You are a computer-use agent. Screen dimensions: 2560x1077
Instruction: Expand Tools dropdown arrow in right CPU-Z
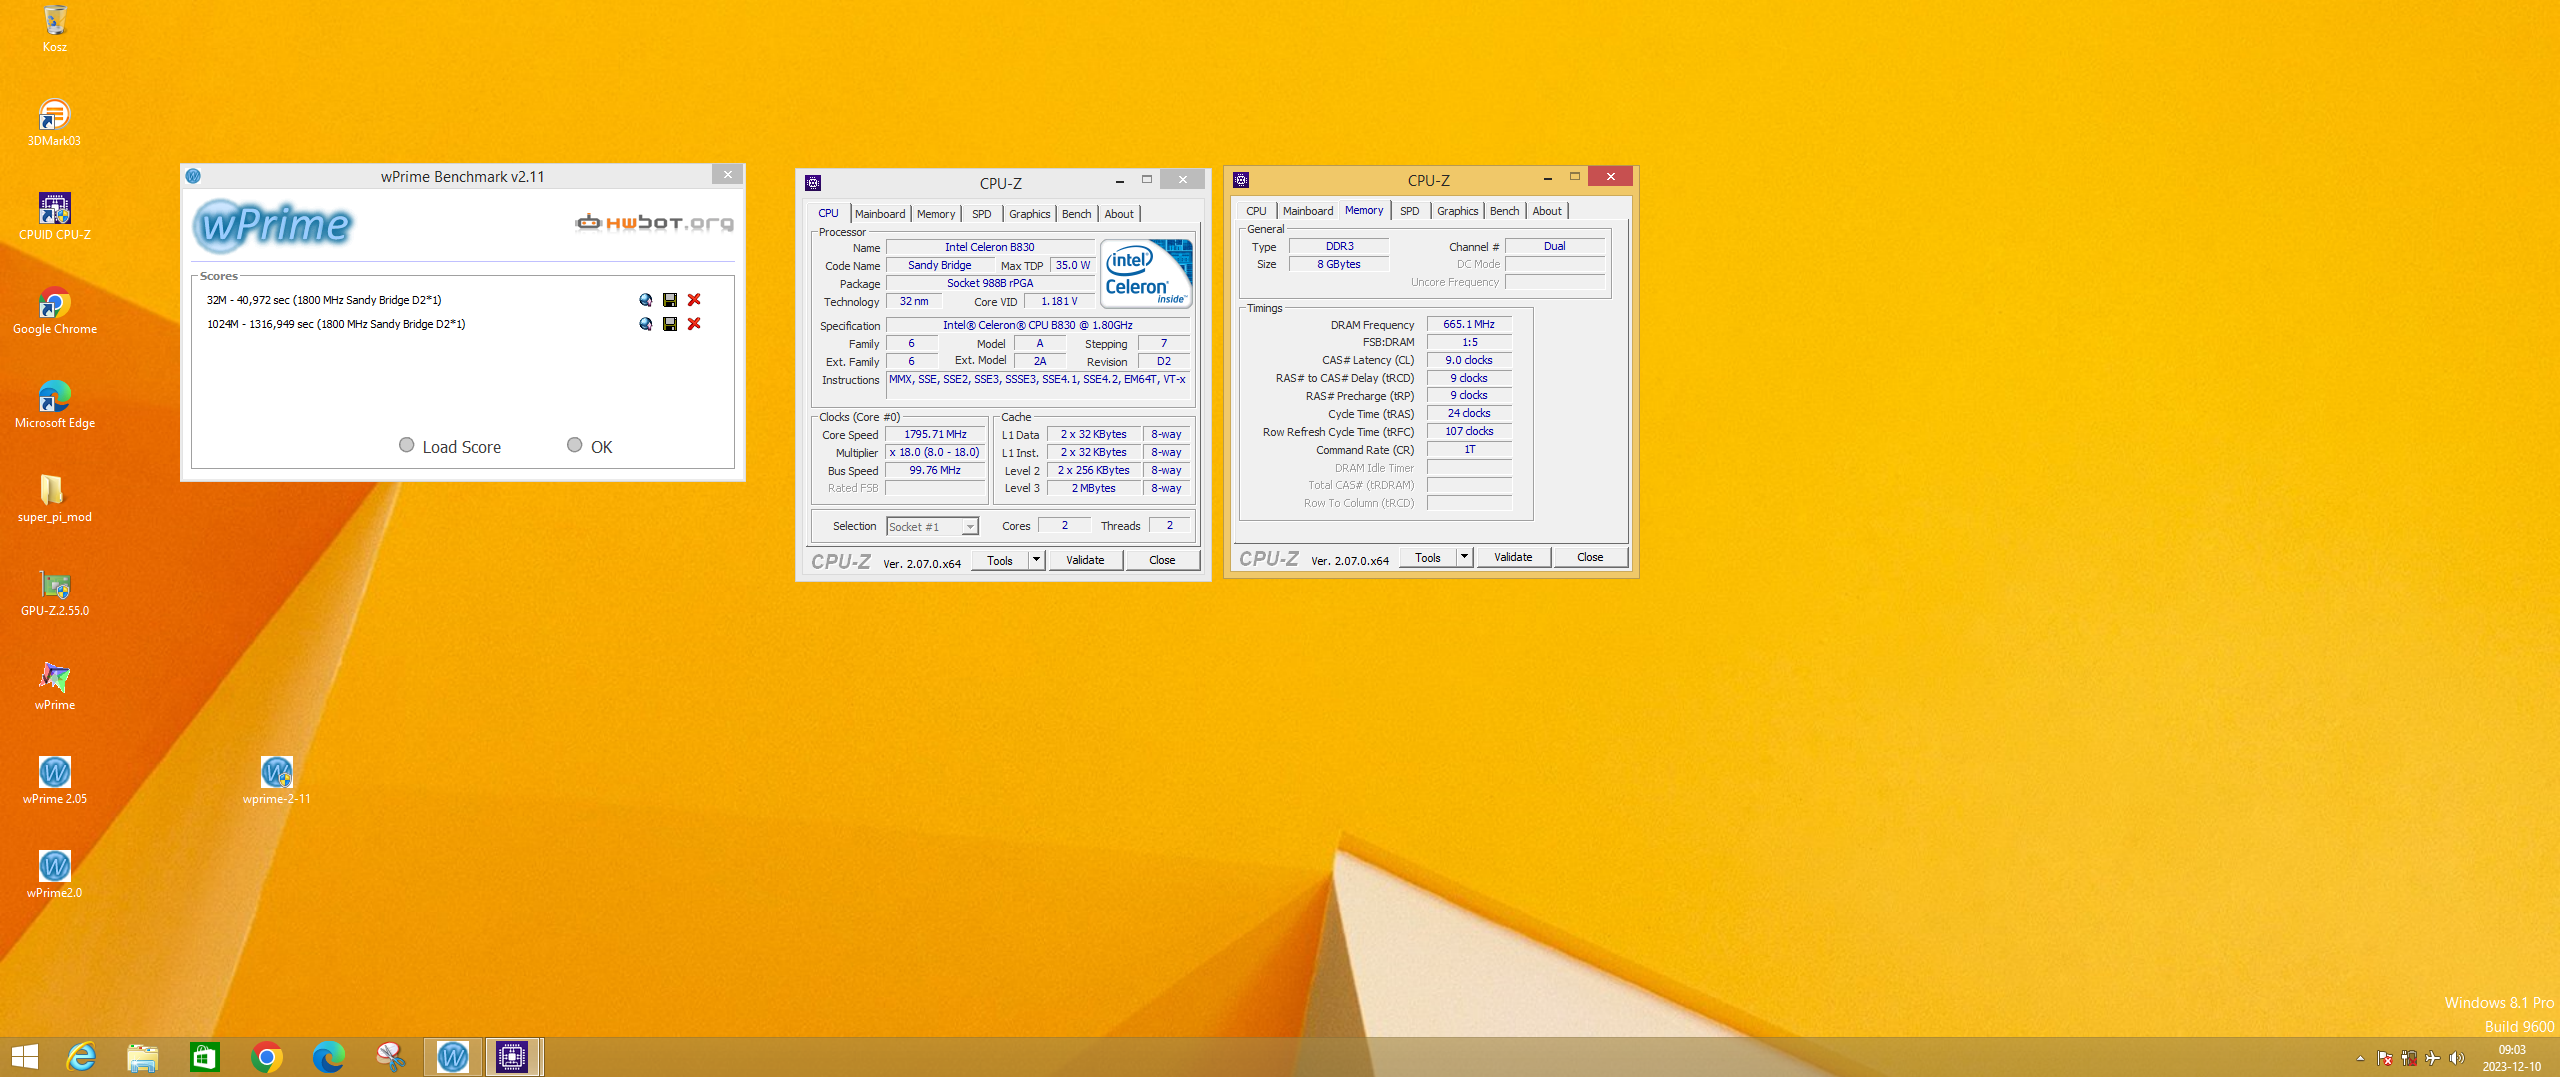tap(1464, 557)
